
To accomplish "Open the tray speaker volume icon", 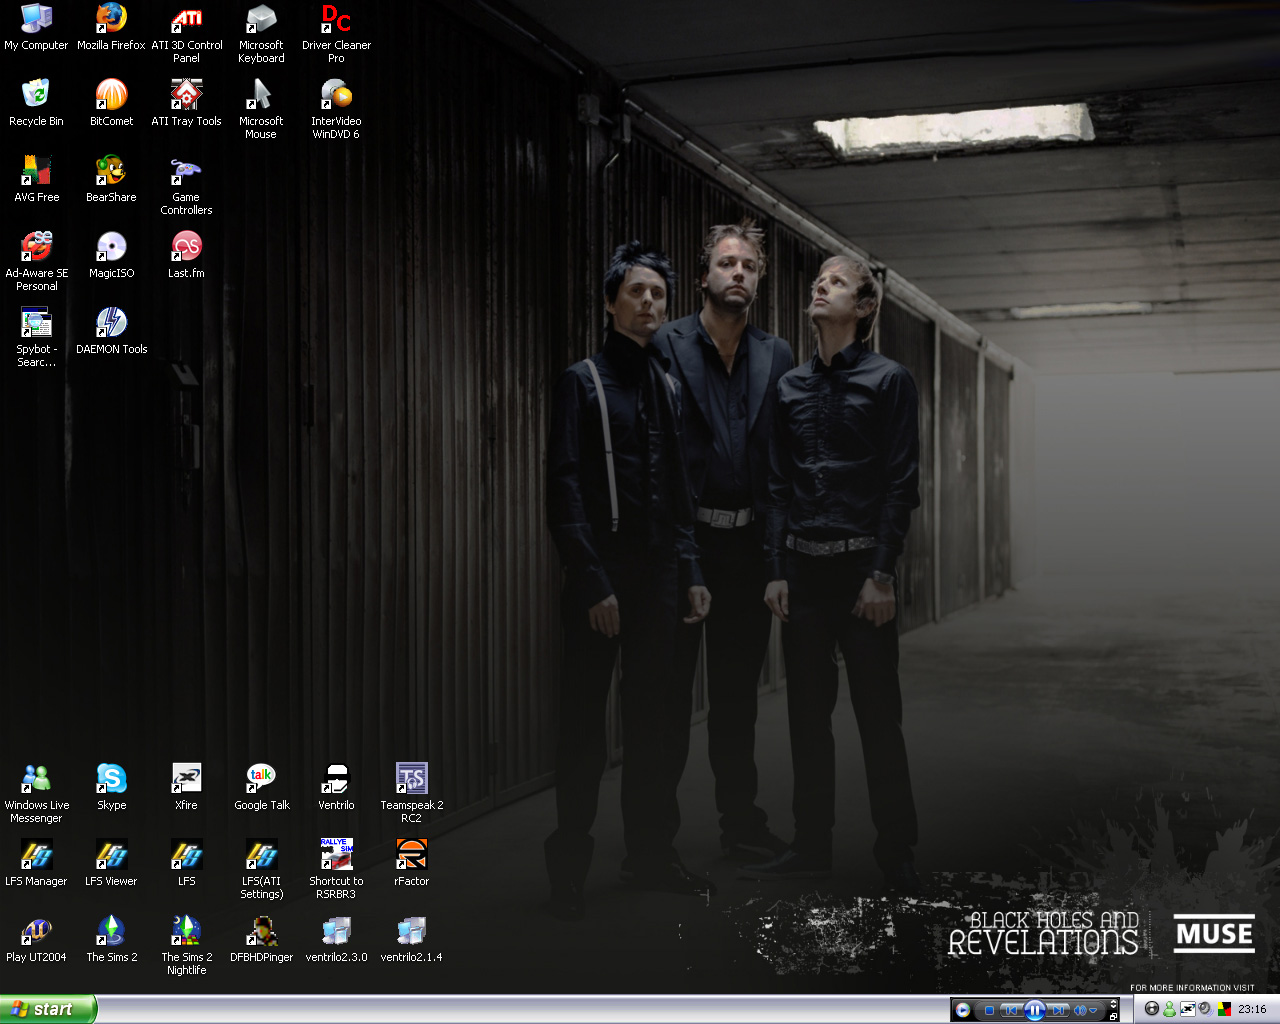I will click(x=1205, y=1009).
